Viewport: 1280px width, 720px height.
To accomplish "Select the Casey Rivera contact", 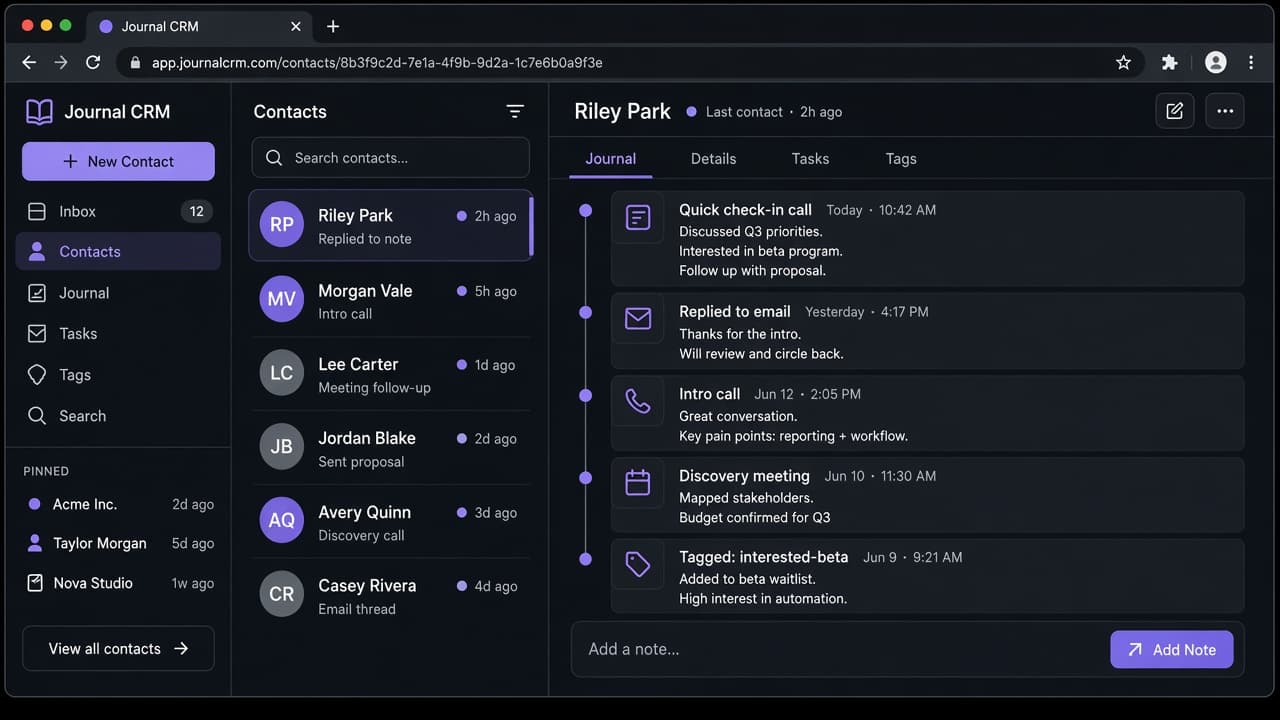I will click(x=390, y=595).
